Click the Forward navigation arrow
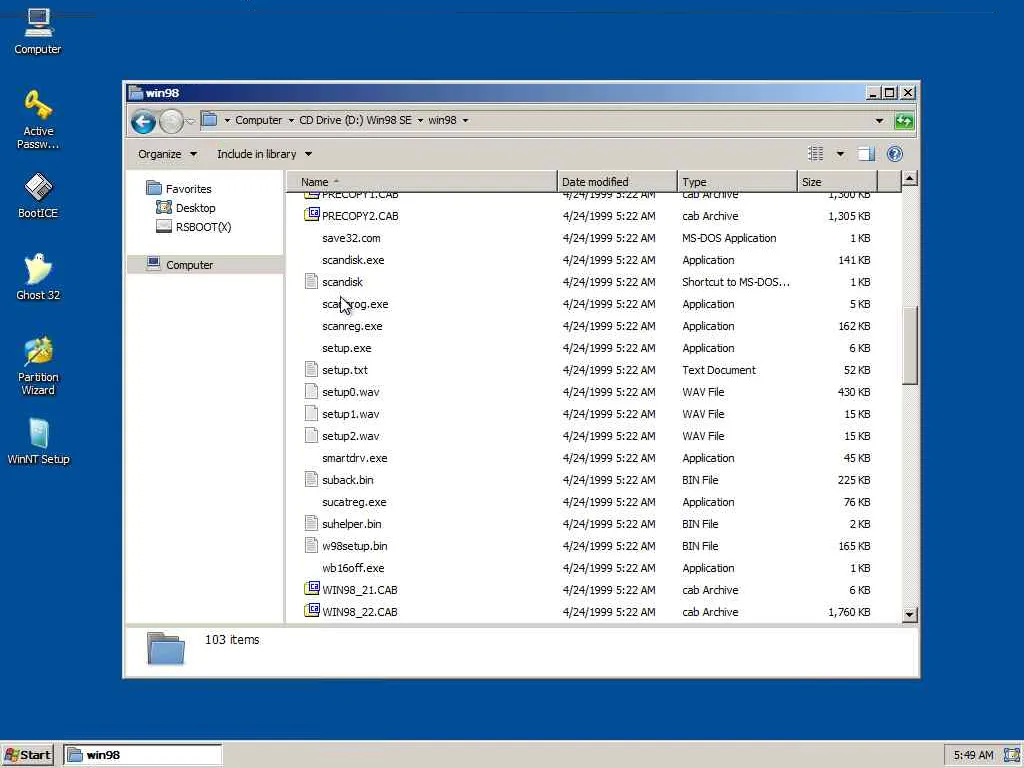The height and width of the screenshot is (768, 1024). pos(171,121)
